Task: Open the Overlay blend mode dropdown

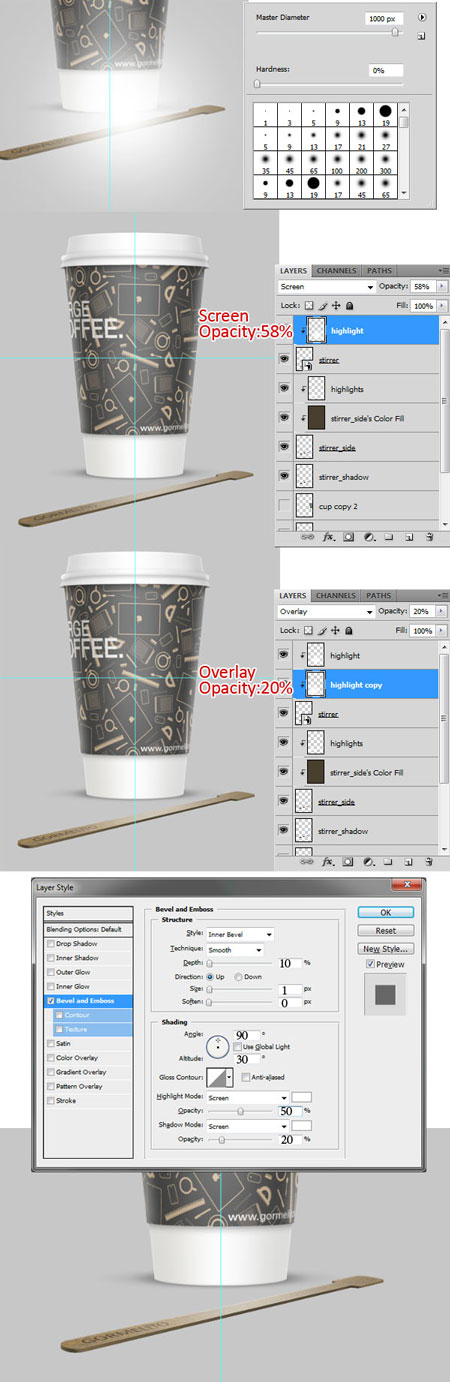Action: 326,611
